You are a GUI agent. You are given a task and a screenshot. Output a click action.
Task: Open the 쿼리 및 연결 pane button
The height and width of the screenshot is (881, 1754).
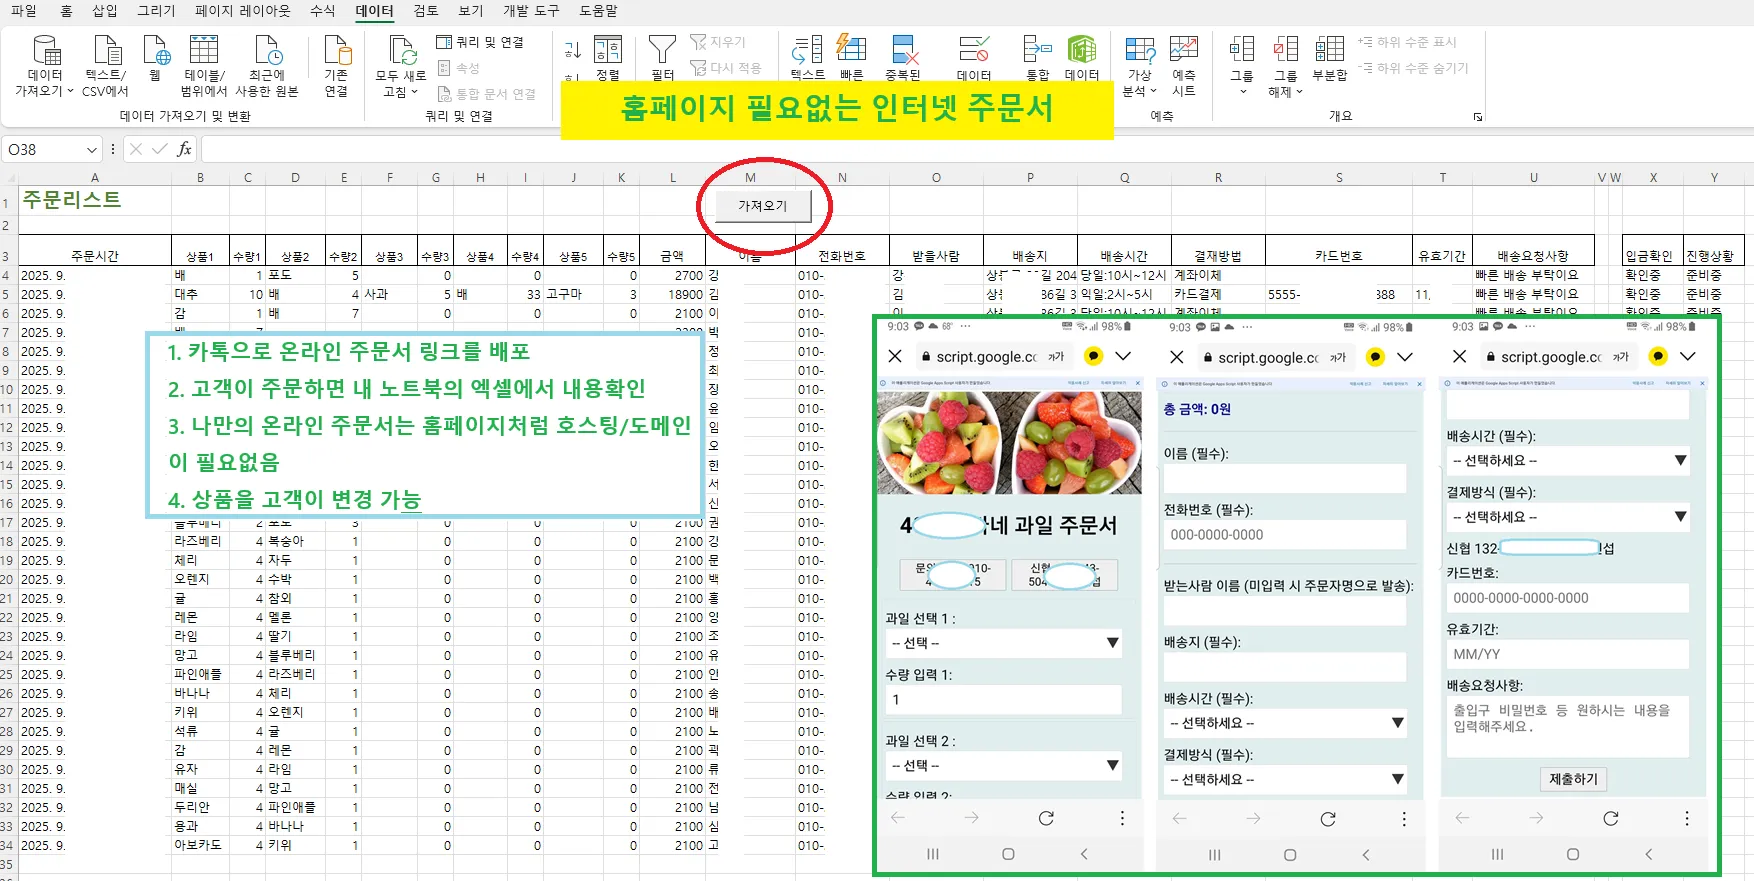pyautogui.click(x=480, y=42)
